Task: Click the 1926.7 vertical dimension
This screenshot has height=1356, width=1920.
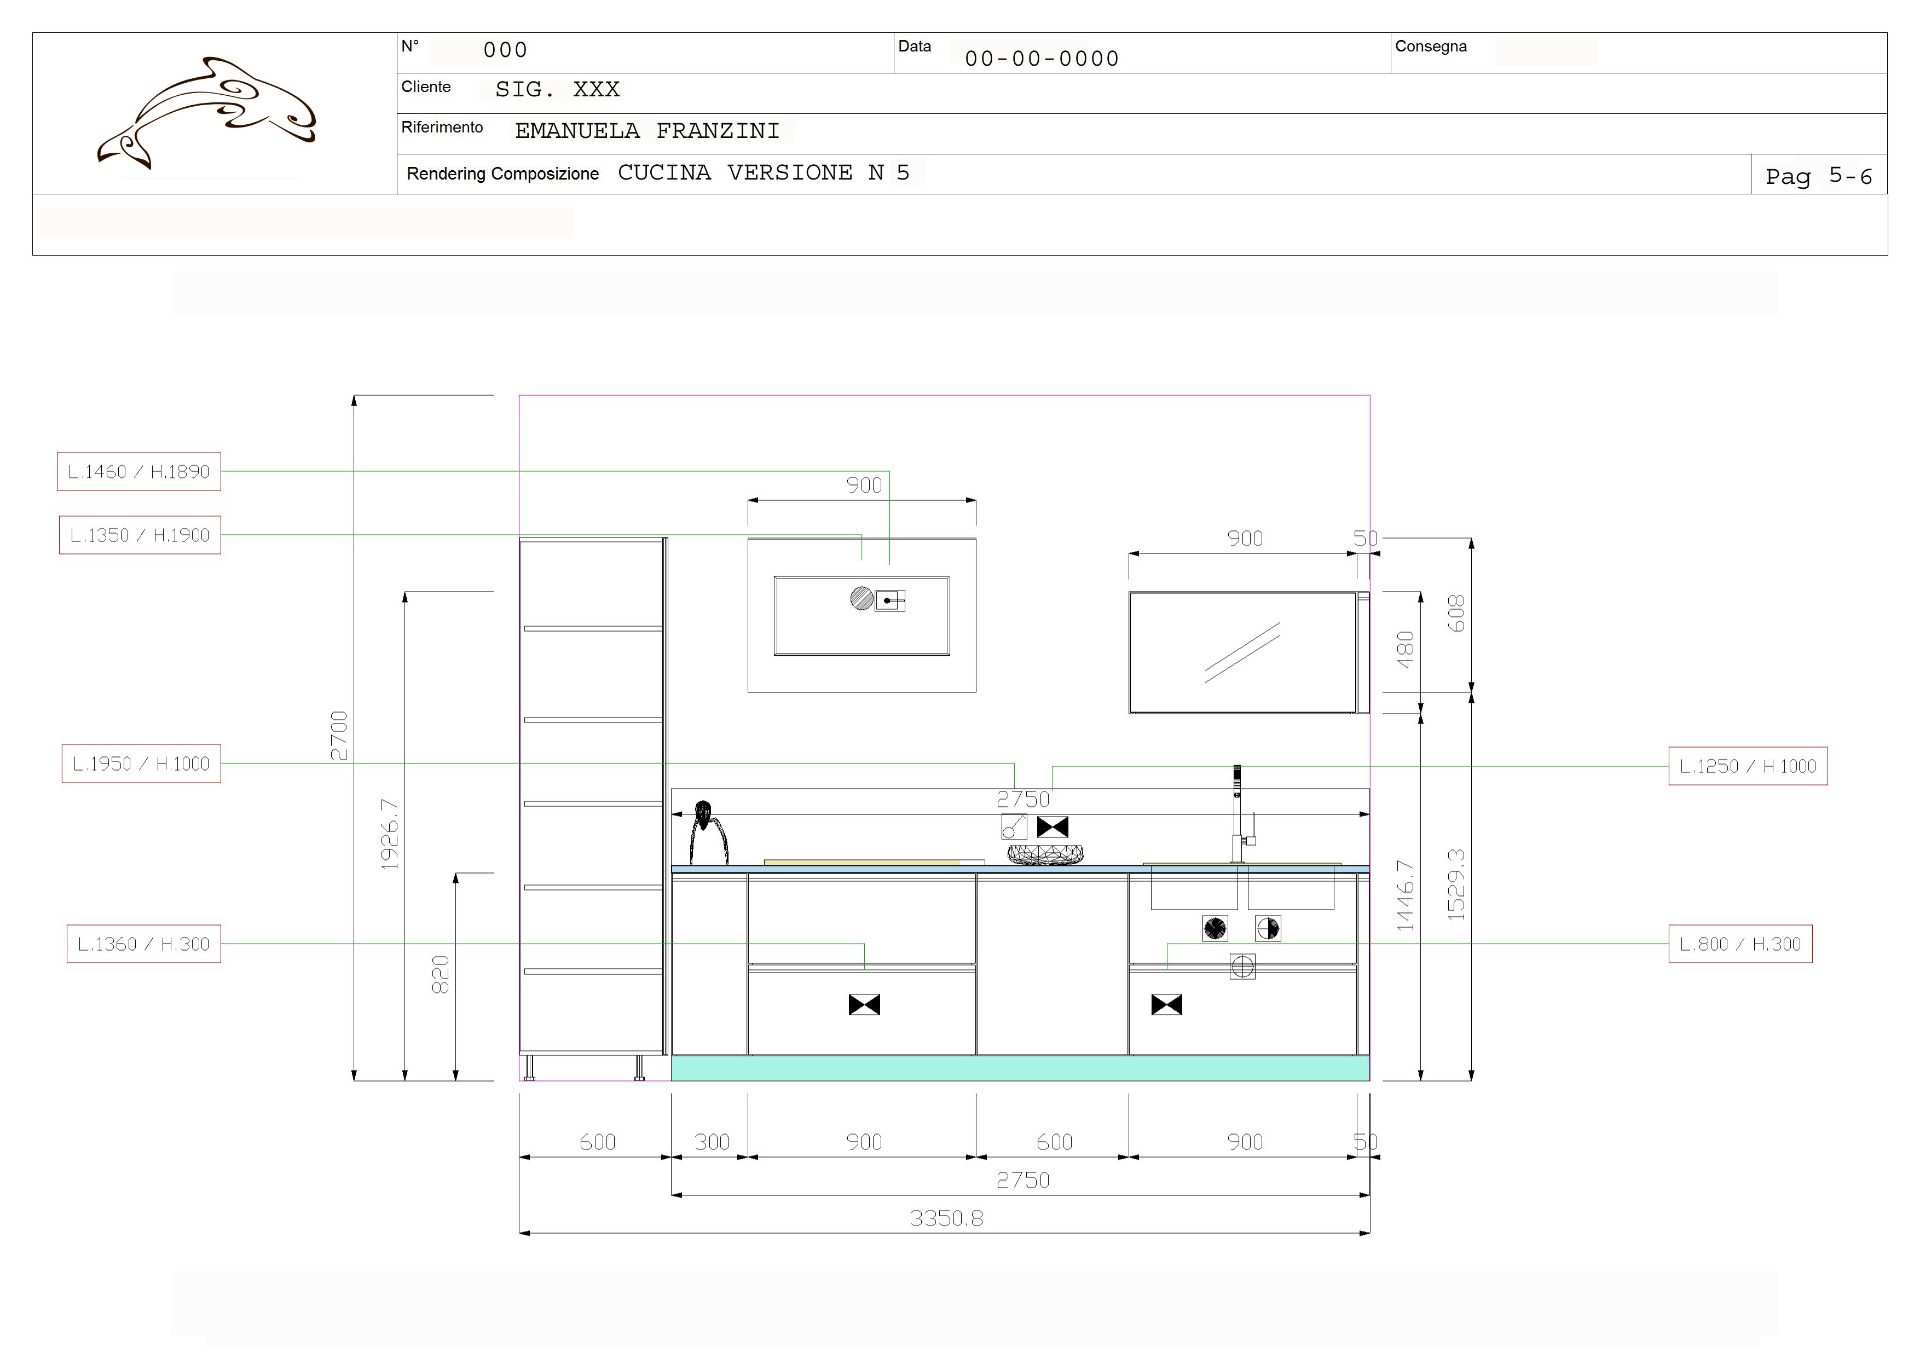Action: click(390, 834)
